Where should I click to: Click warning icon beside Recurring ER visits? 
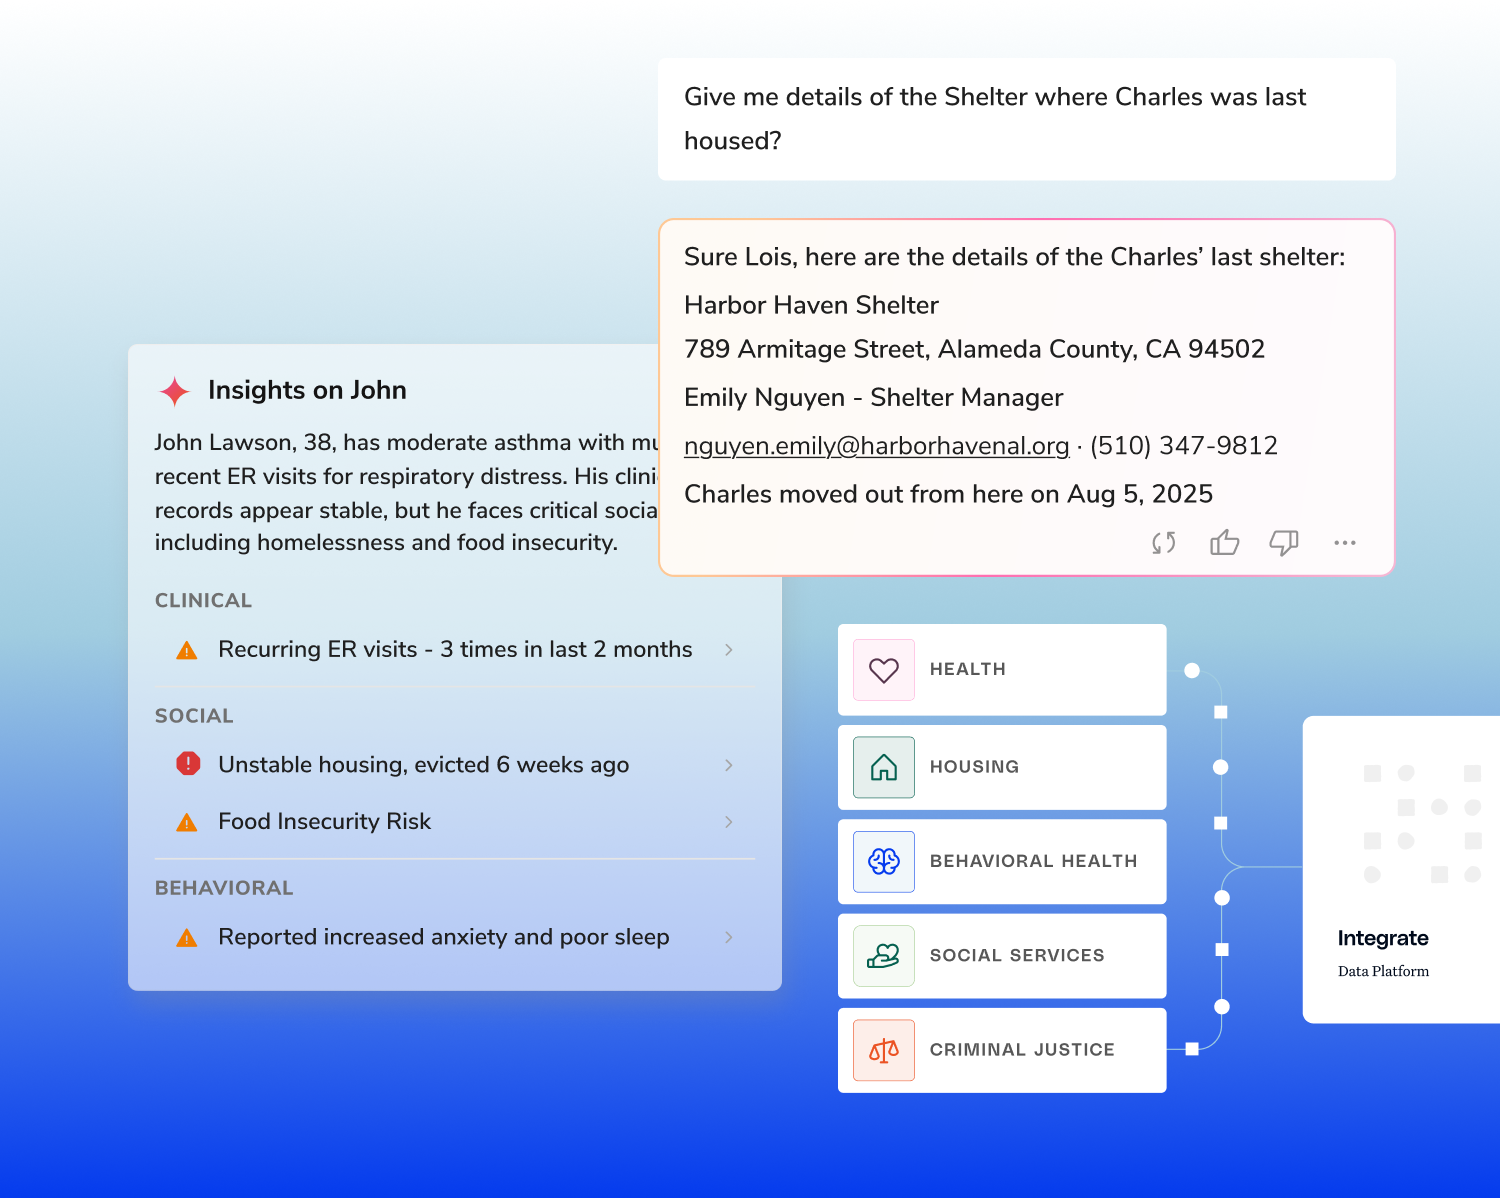pyautogui.click(x=187, y=651)
